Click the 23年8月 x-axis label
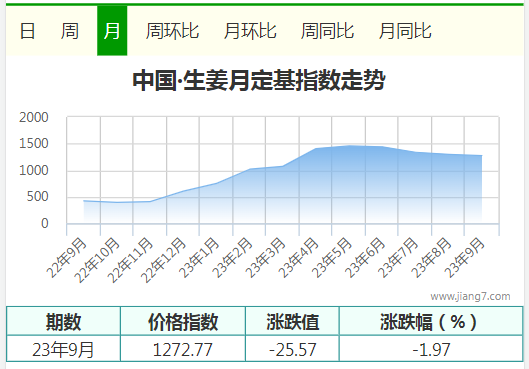The height and width of the screenshot is (369, 529). pos(431,258)
